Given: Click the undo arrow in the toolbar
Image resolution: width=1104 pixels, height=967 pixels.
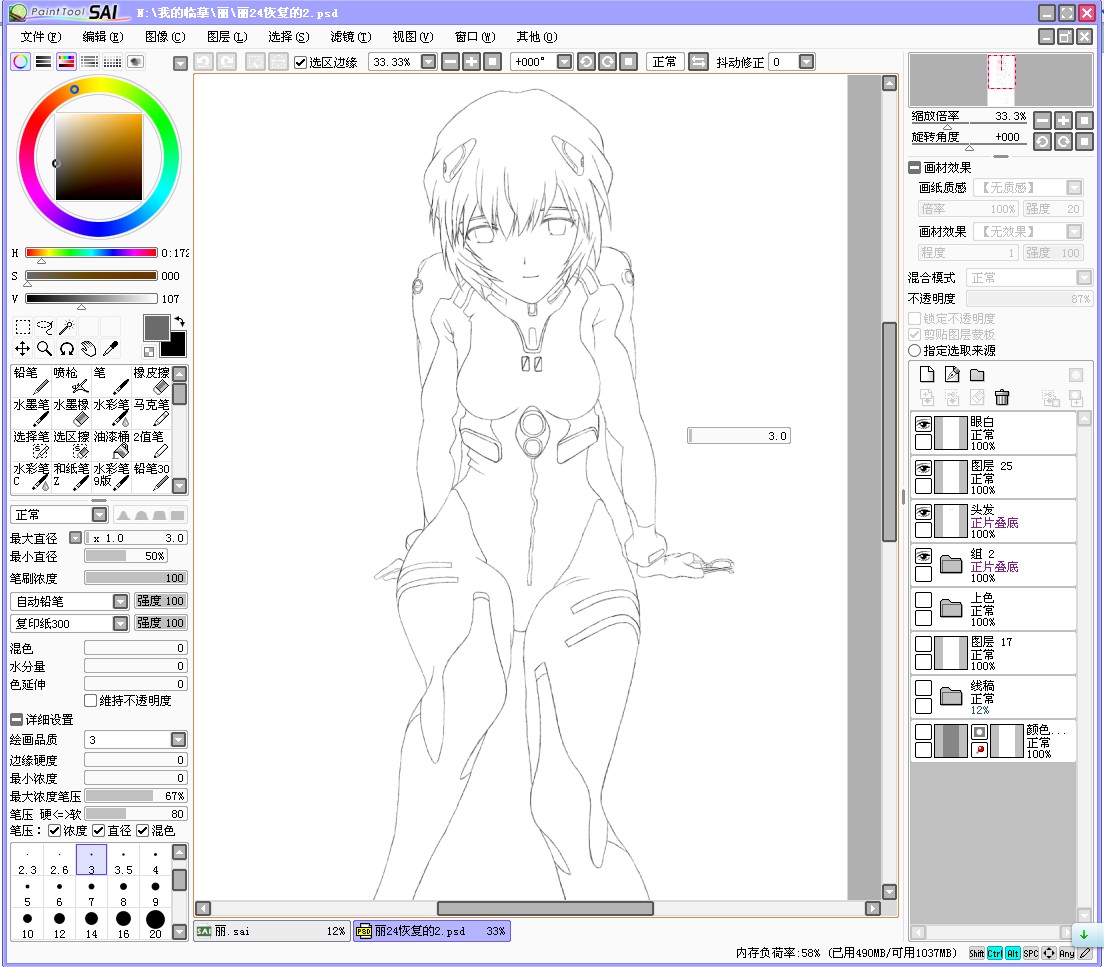Looking at the screenshot, I should pos(203,62).
